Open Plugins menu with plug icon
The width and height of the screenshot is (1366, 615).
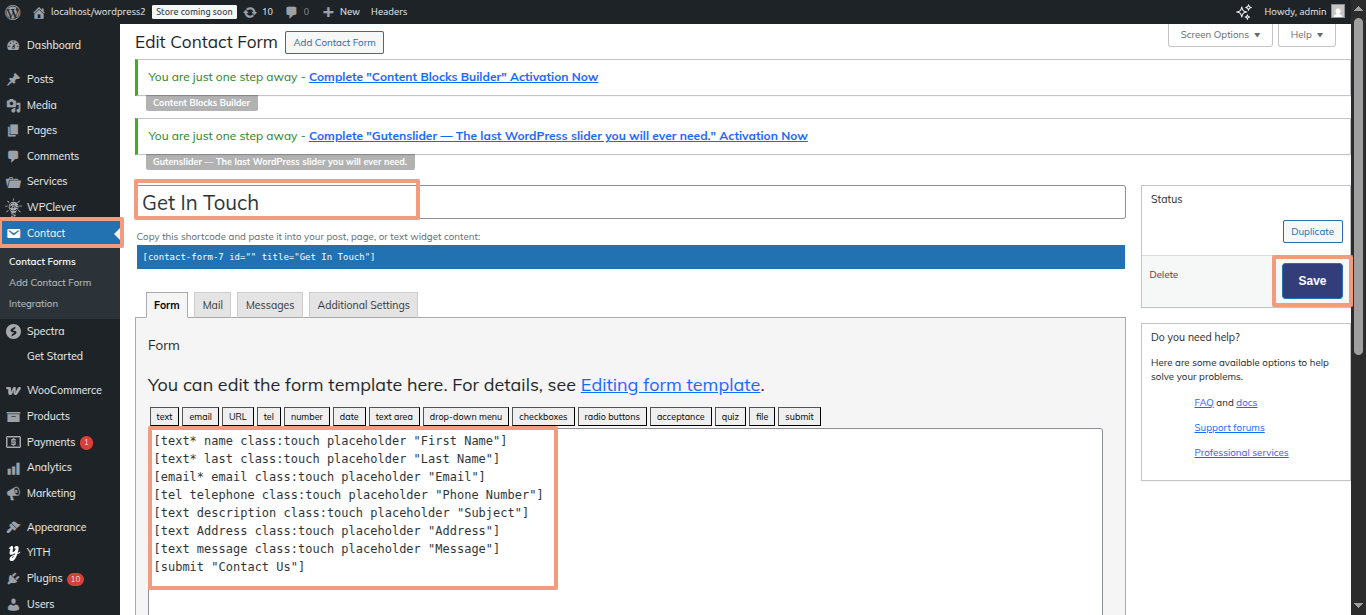[13, 578]
